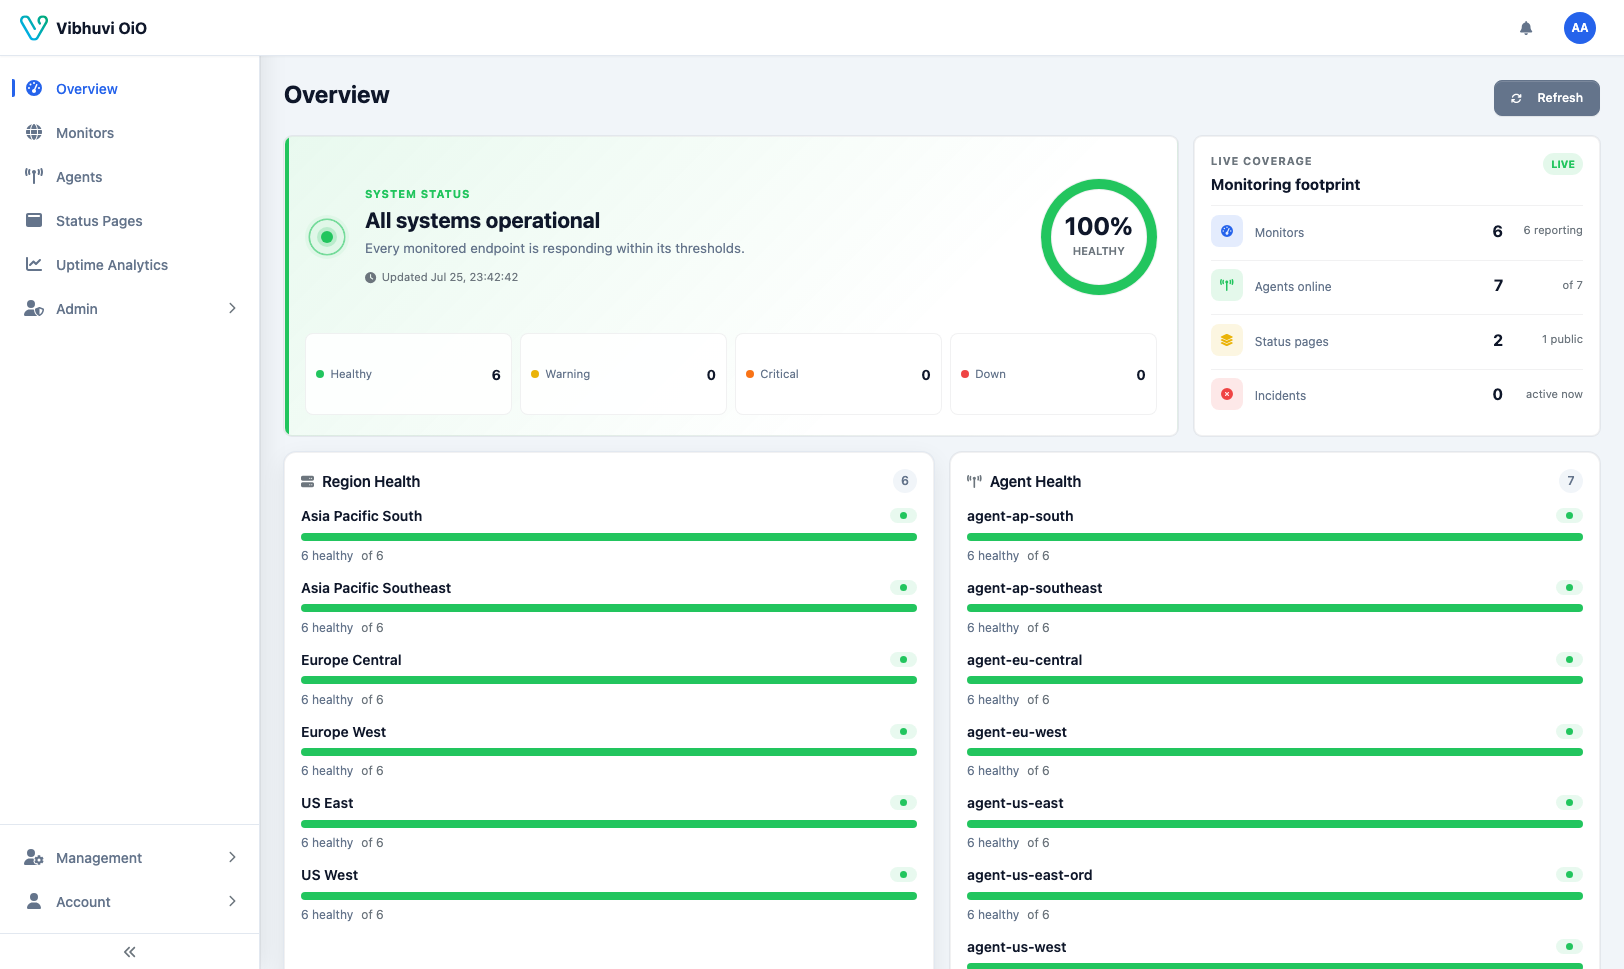Select the Warning count card
The width and height of the screenshot is (1624, 969).
click(623, 374)
